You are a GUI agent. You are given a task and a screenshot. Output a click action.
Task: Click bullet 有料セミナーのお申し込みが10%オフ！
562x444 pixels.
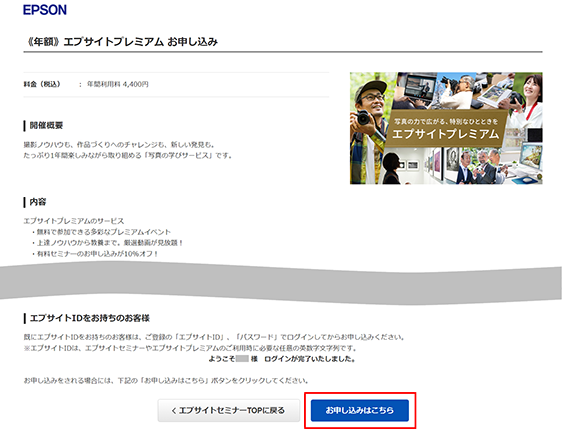(x=95, y=254)
